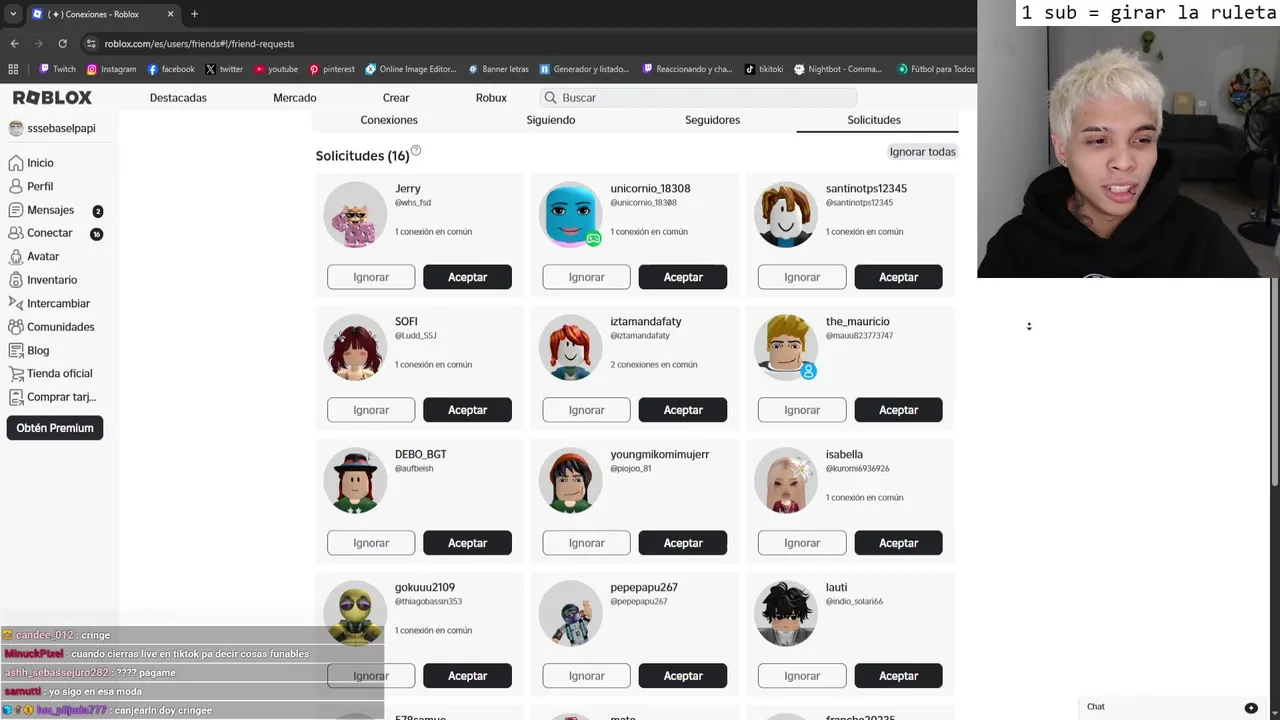Screen dimensions: 1280x720
Task: Open gokuuu2109's avatar thumbnail
Action: point(355,613)
